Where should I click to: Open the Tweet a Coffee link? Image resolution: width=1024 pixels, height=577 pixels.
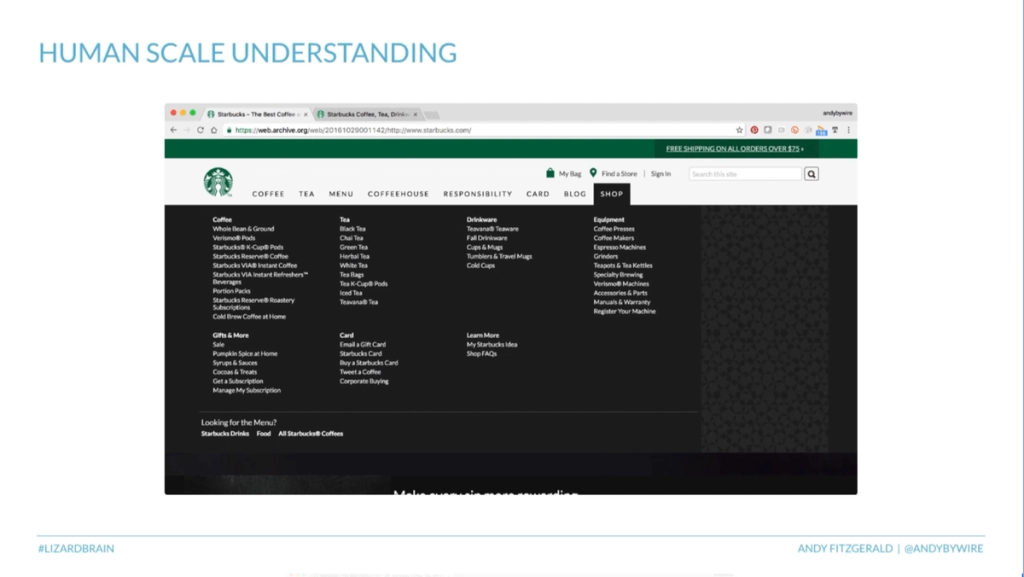click(x=360, y=372)
